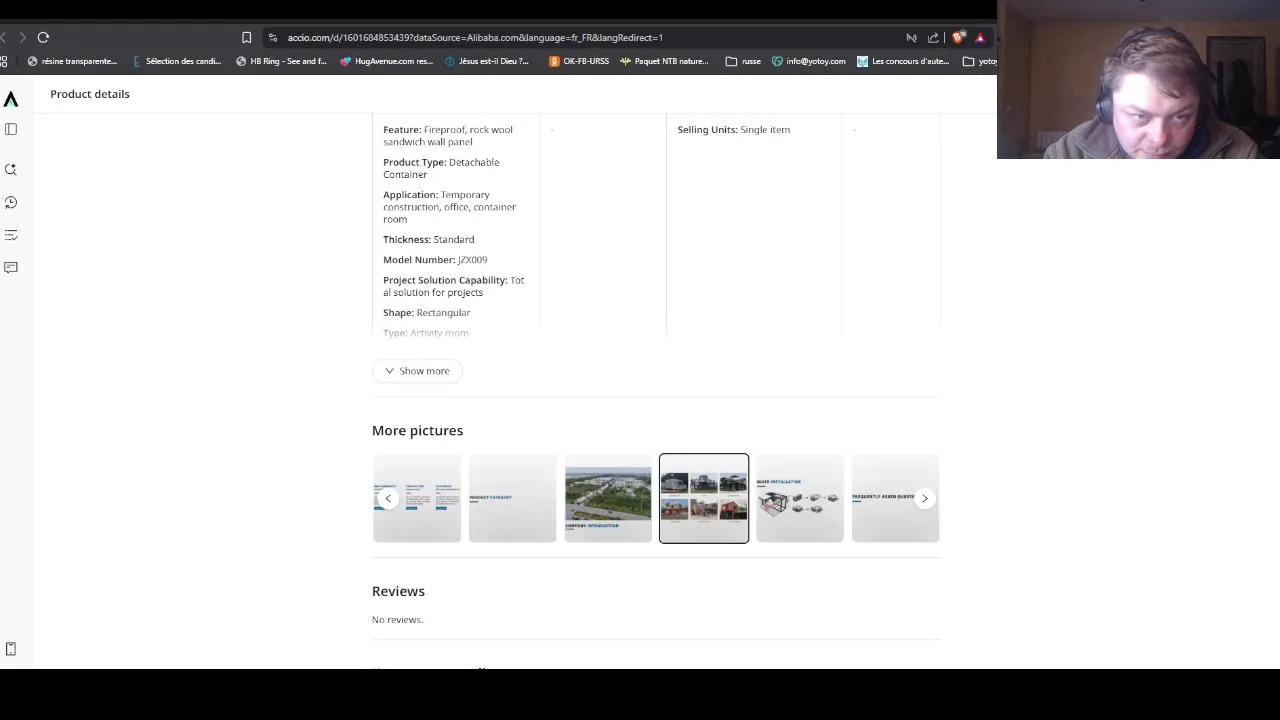Viewport: 1280px width, 720px height.
Task: Open bookmark 'Les concours d'aute...'
Action: [x=903, y=61]
